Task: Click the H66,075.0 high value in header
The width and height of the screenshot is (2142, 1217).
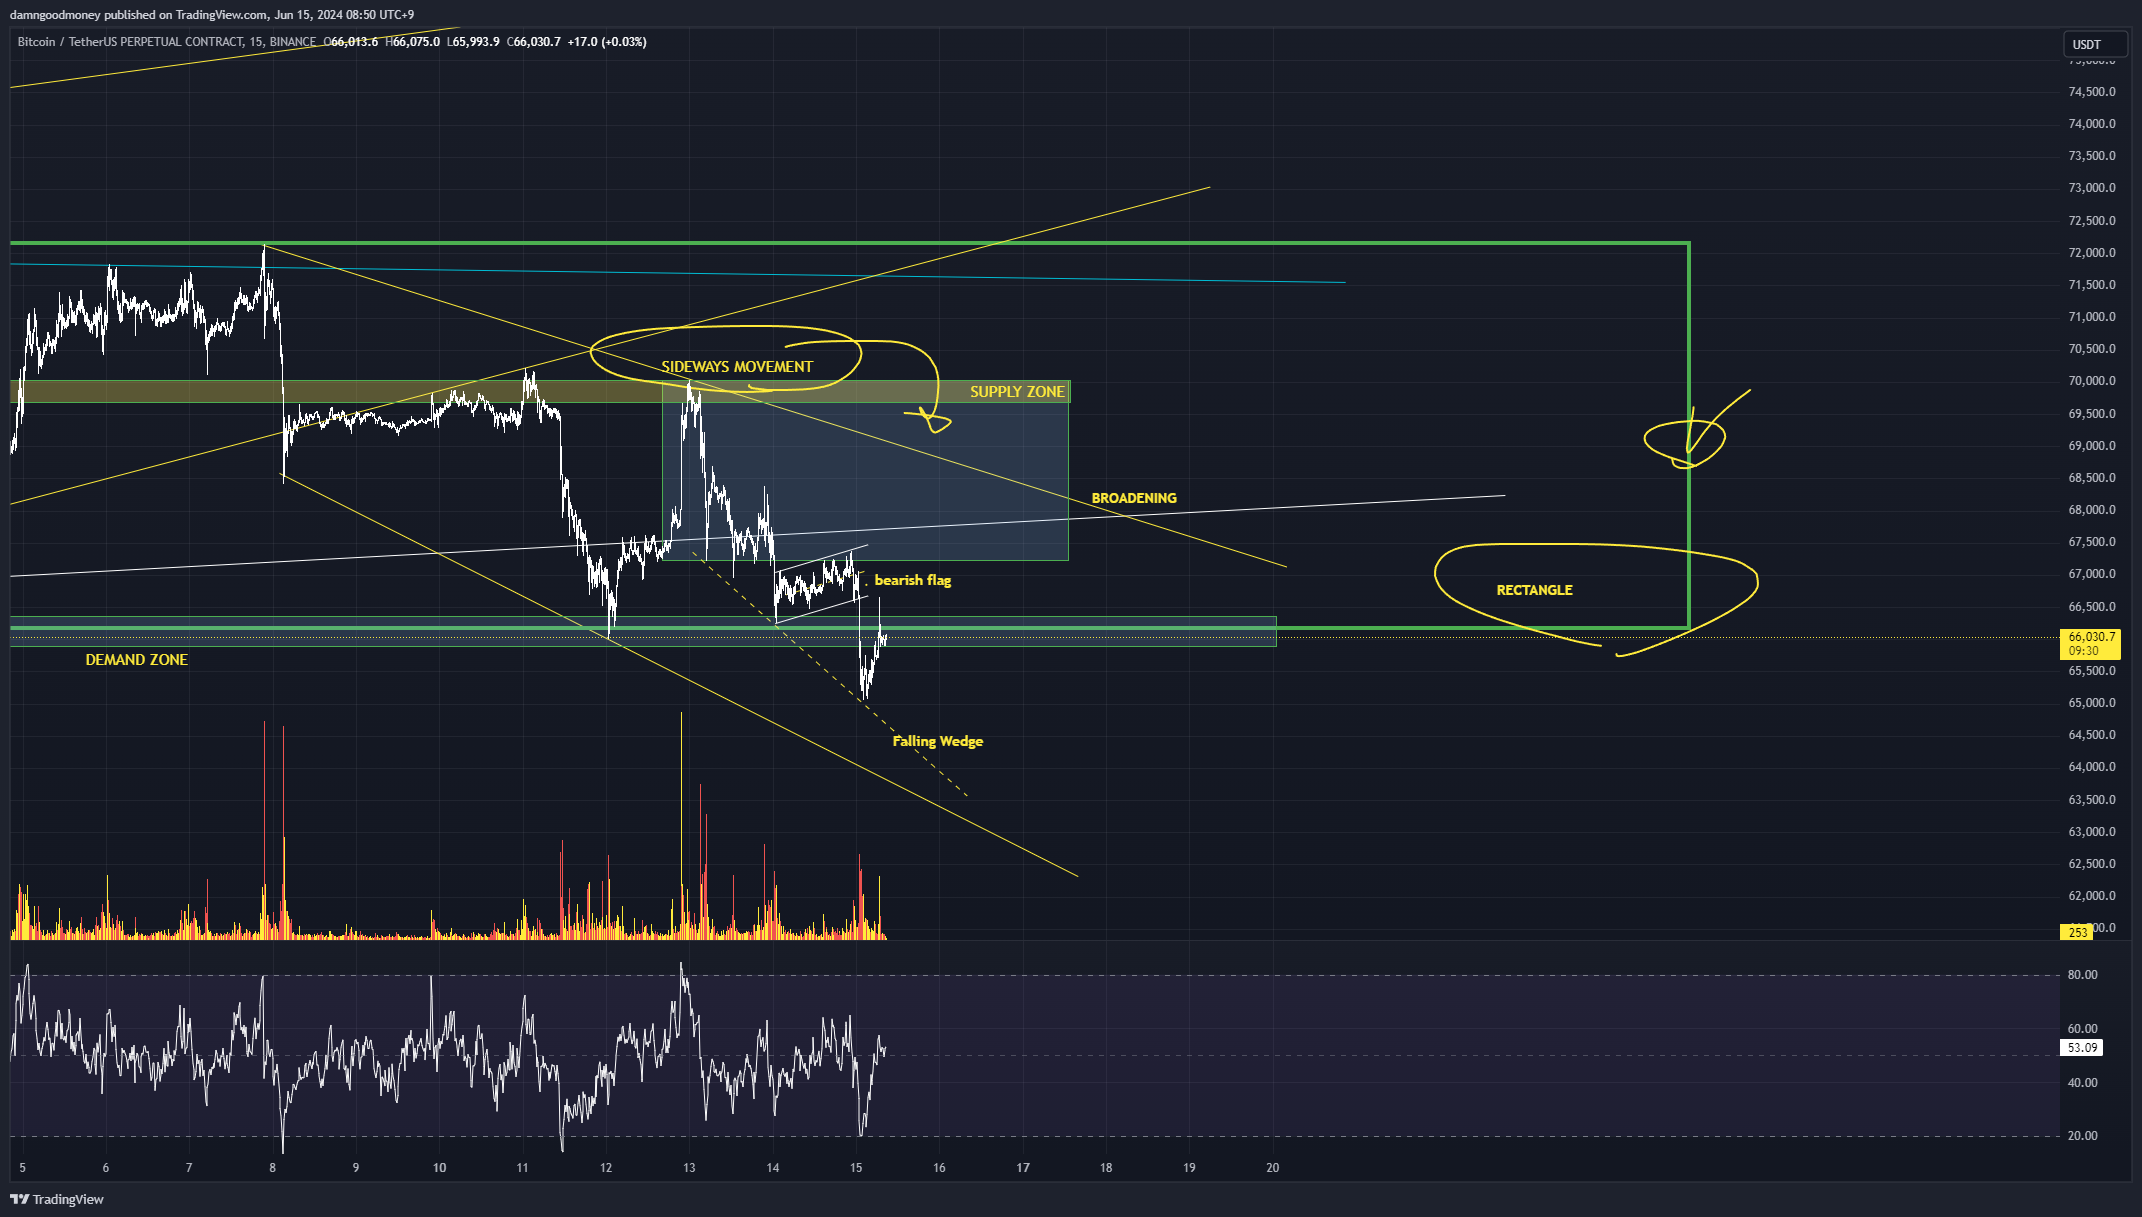Action: point(413,42)
